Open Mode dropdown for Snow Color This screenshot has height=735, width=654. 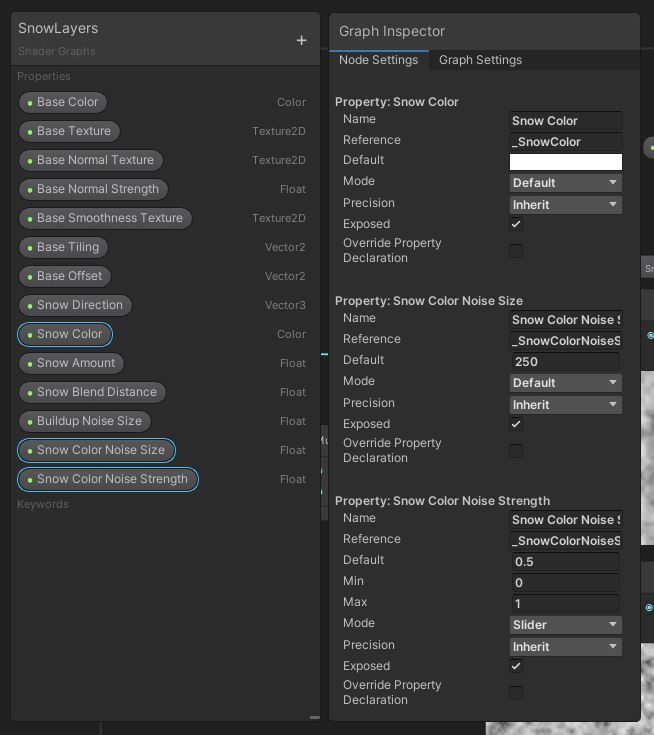click(x=565, y=183)
